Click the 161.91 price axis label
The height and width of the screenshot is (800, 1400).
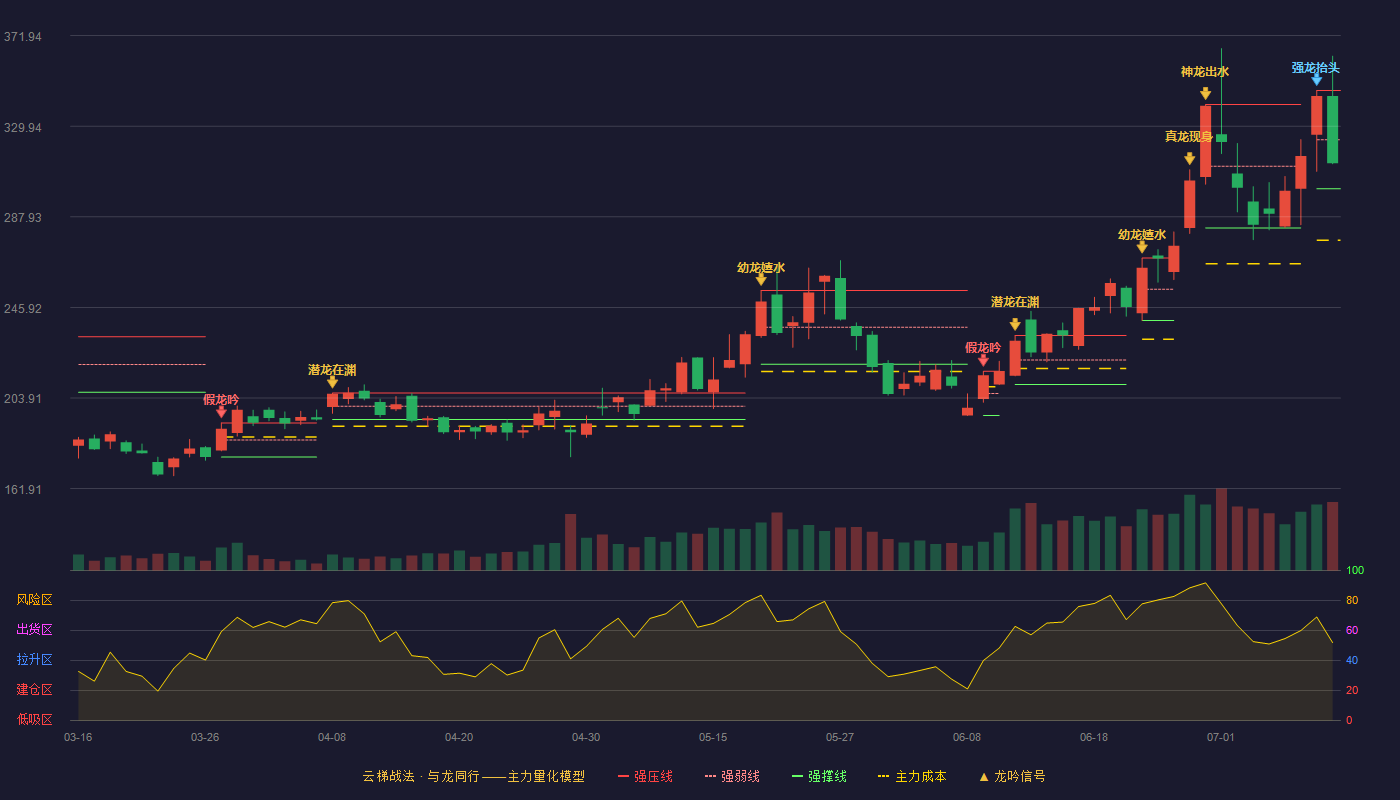[22, 490]
